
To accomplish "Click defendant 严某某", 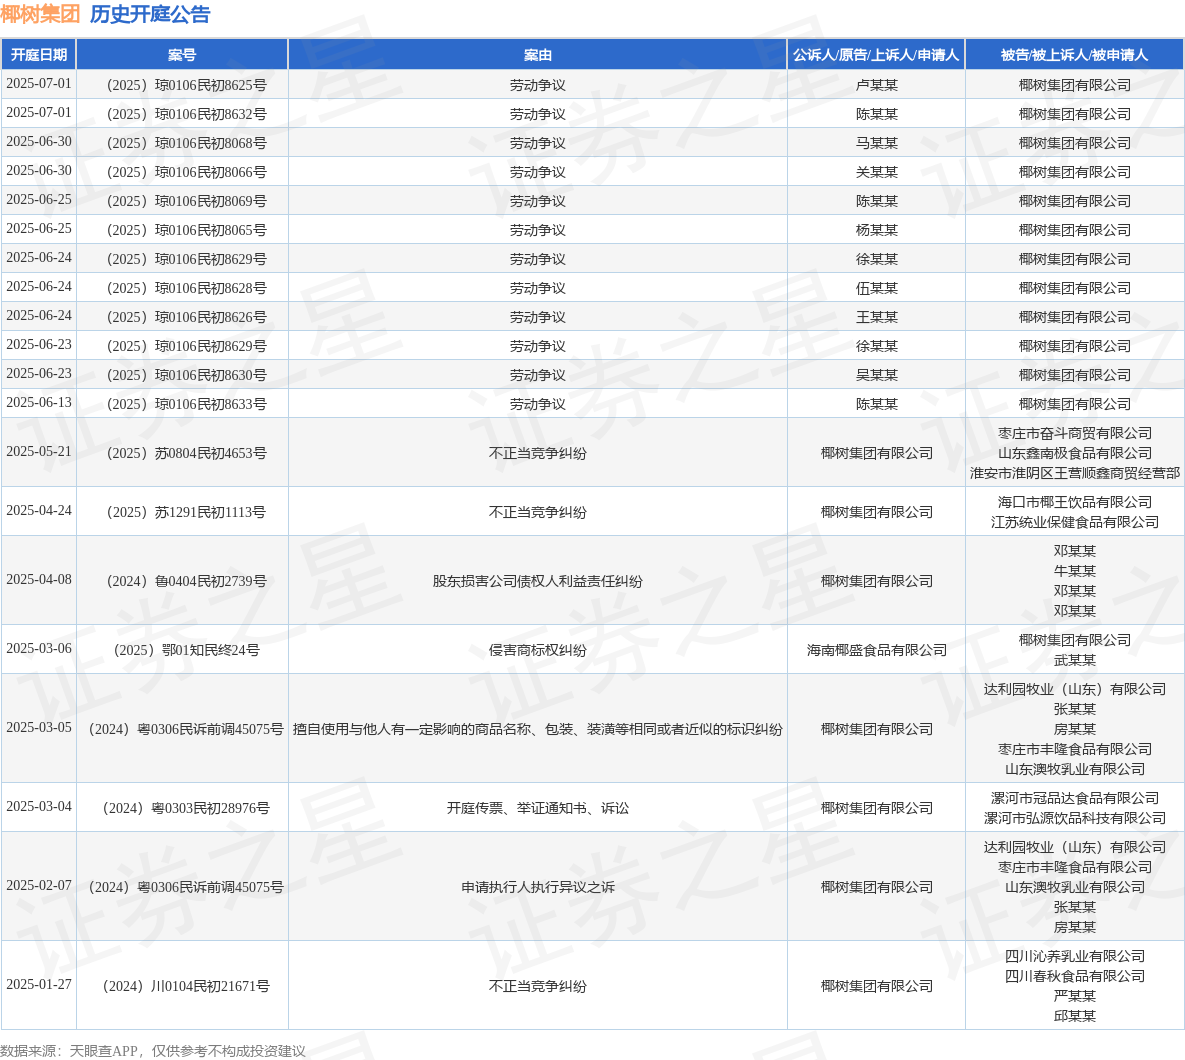I will tap(1074, 996).
